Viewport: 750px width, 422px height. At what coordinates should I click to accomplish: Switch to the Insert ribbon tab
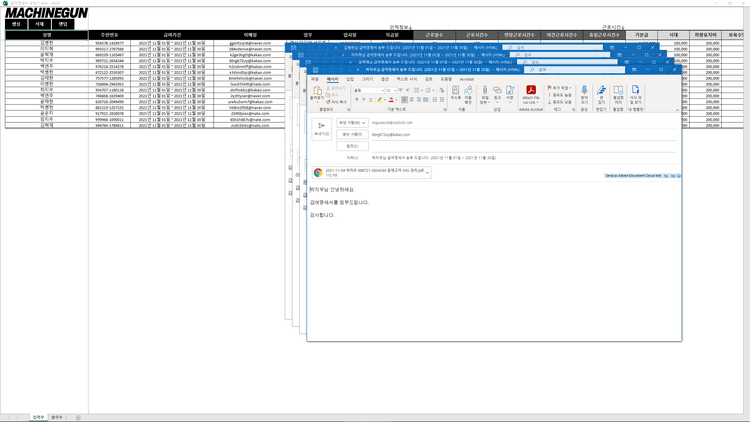click(x=350, y=79)
